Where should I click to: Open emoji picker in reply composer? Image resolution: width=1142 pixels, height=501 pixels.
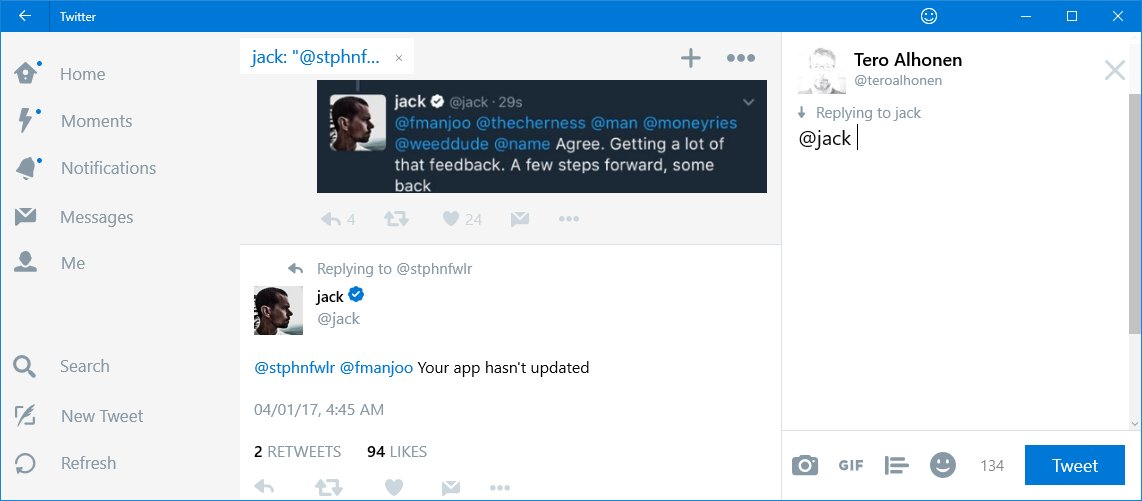[x=942, y=465]
